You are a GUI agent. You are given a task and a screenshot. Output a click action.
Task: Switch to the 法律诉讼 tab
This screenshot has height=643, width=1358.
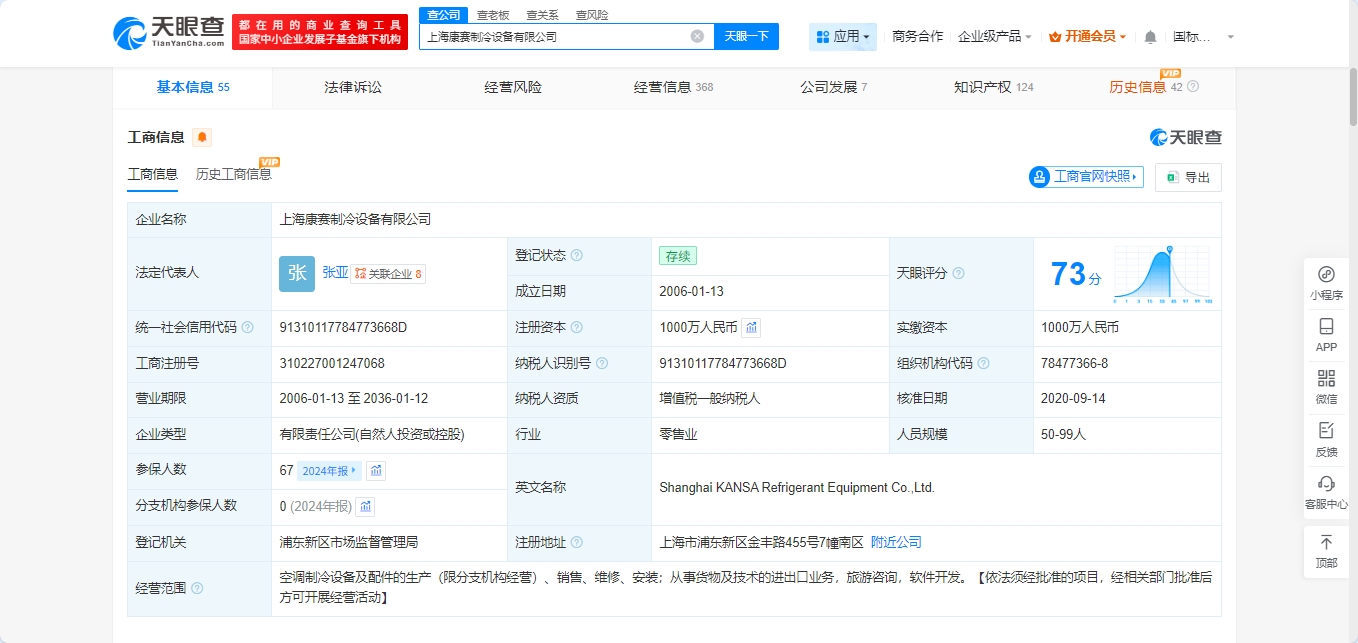[353, 87]
